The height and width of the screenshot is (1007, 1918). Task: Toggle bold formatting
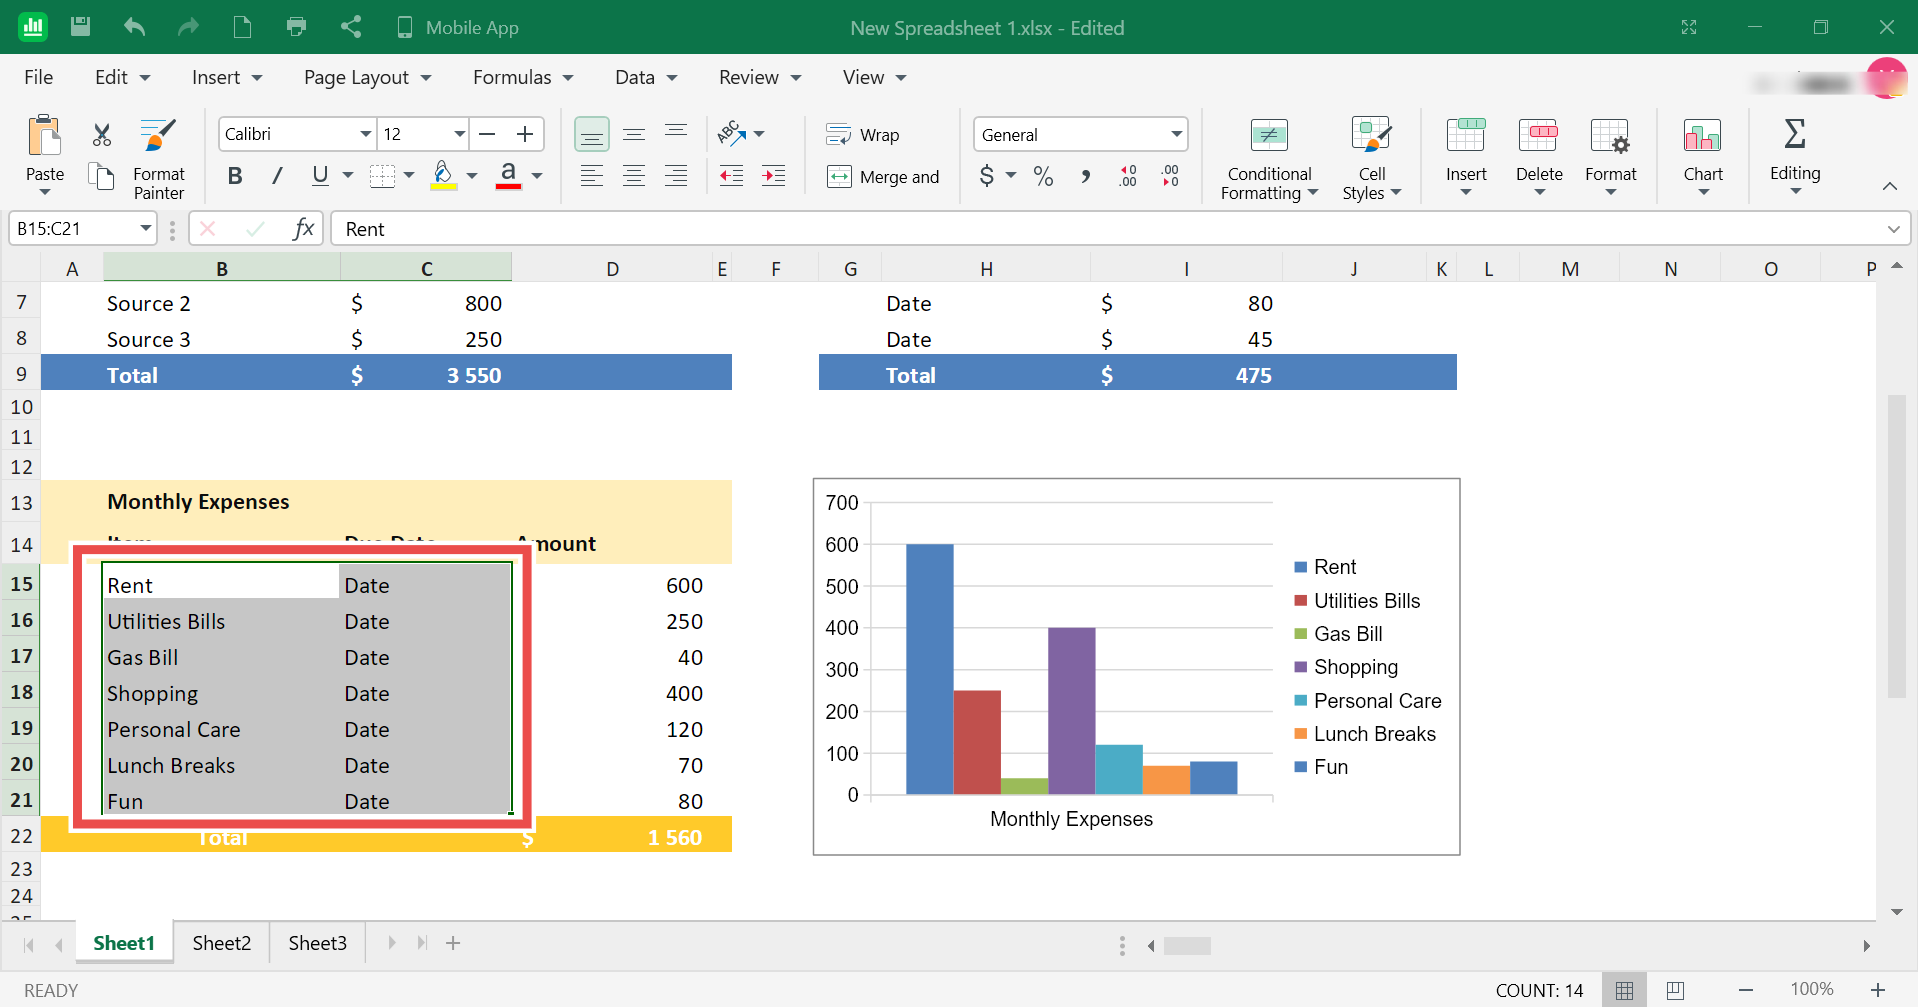pos(235,177)
